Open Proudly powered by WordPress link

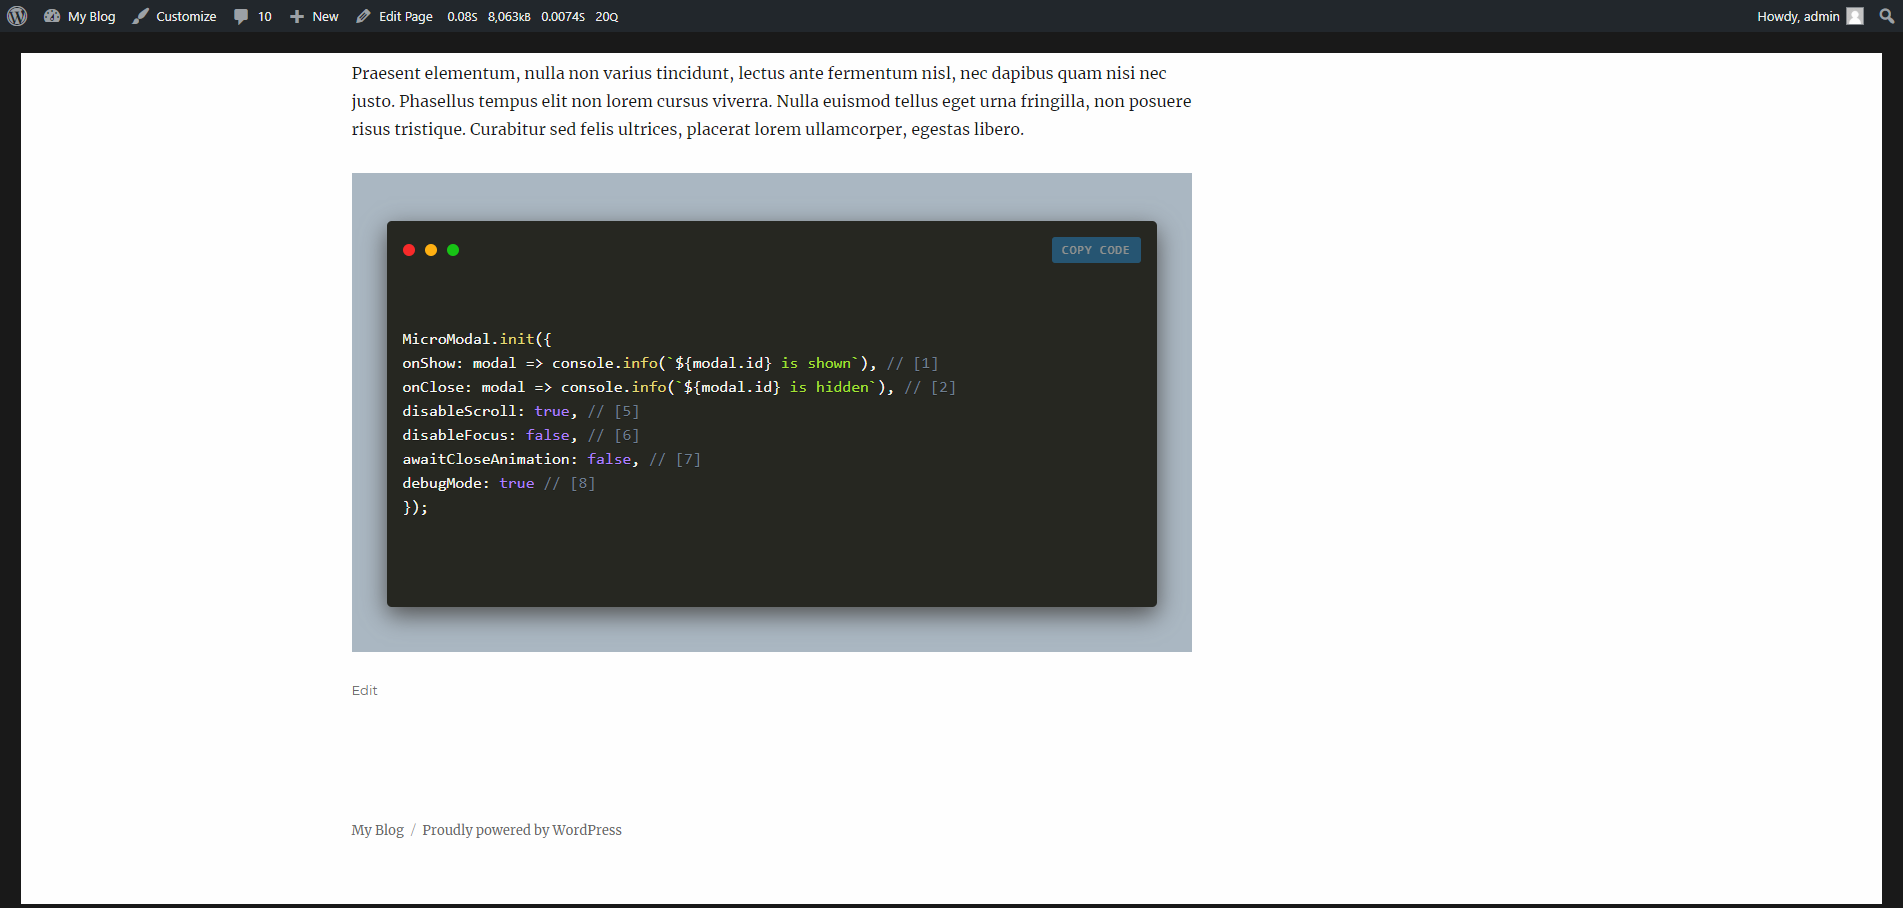pos(522,830)
